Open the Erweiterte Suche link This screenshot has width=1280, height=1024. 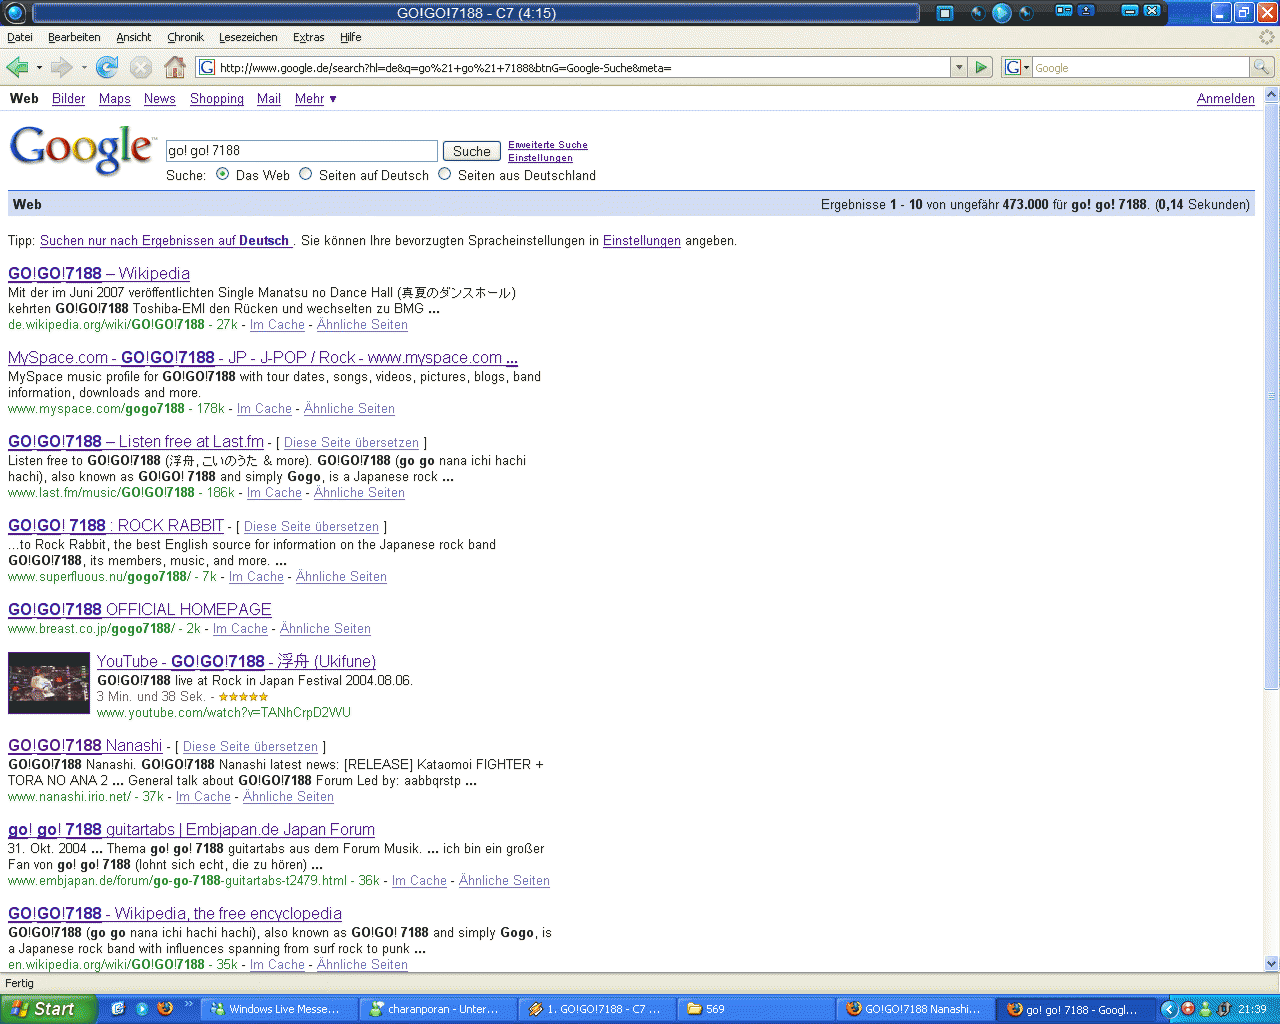[x=548, y=145]
